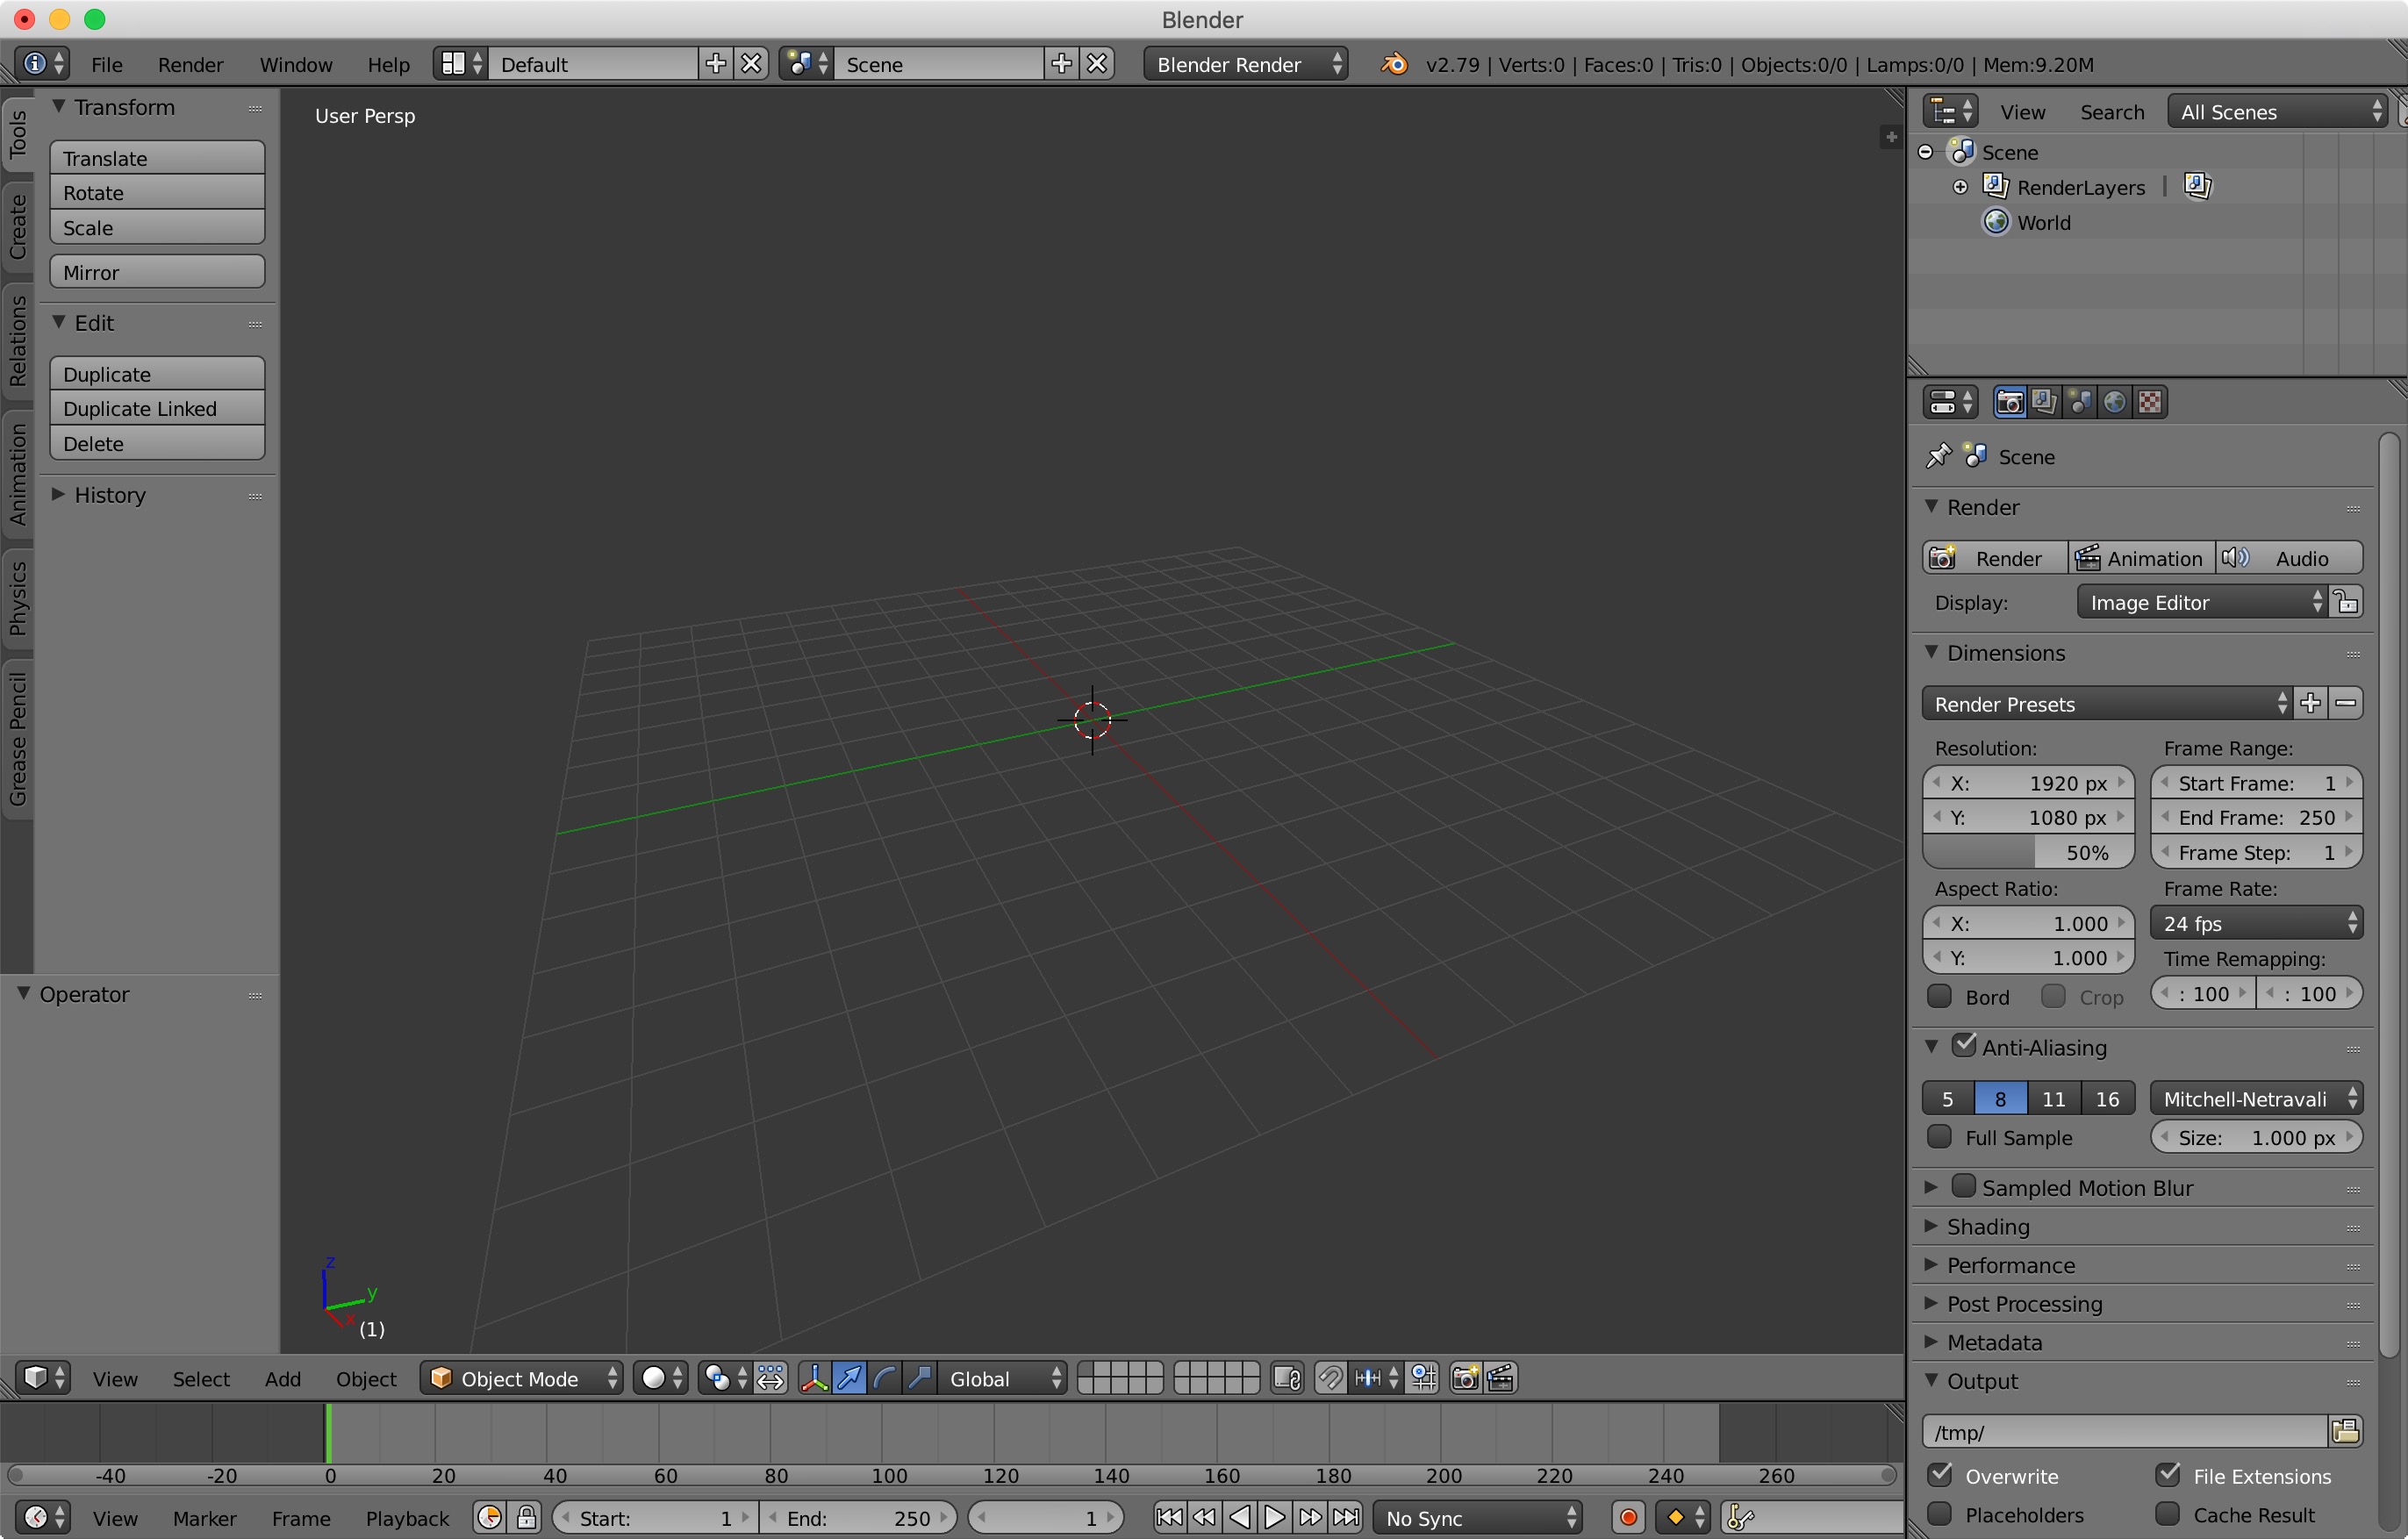
Task: Uncheck the Overwrite output option
Action: [x=1939, y=1474]
